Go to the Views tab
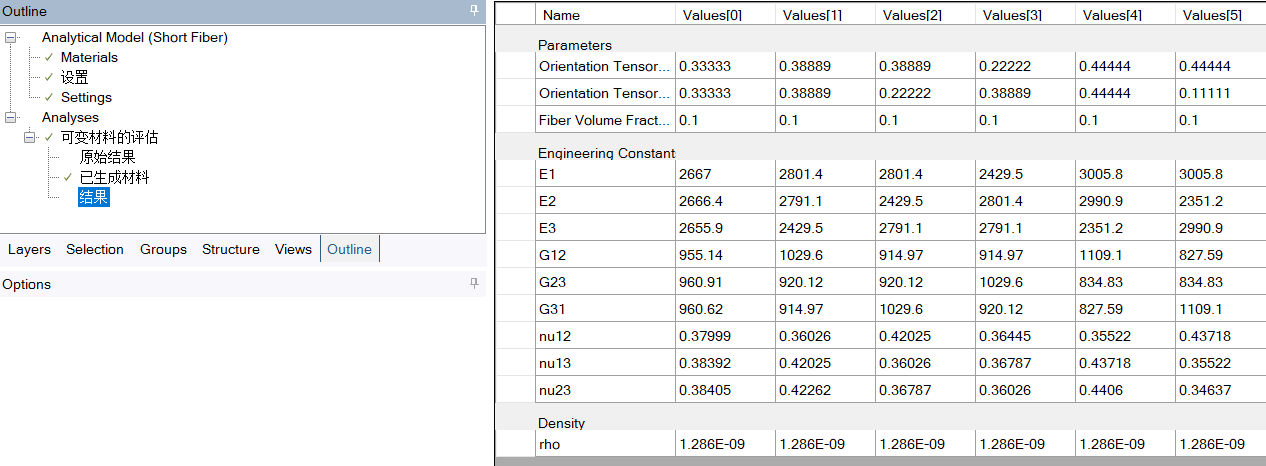The width and height of the screenshot is (1266, 466). pyautogui.click(x=293, y=249)
